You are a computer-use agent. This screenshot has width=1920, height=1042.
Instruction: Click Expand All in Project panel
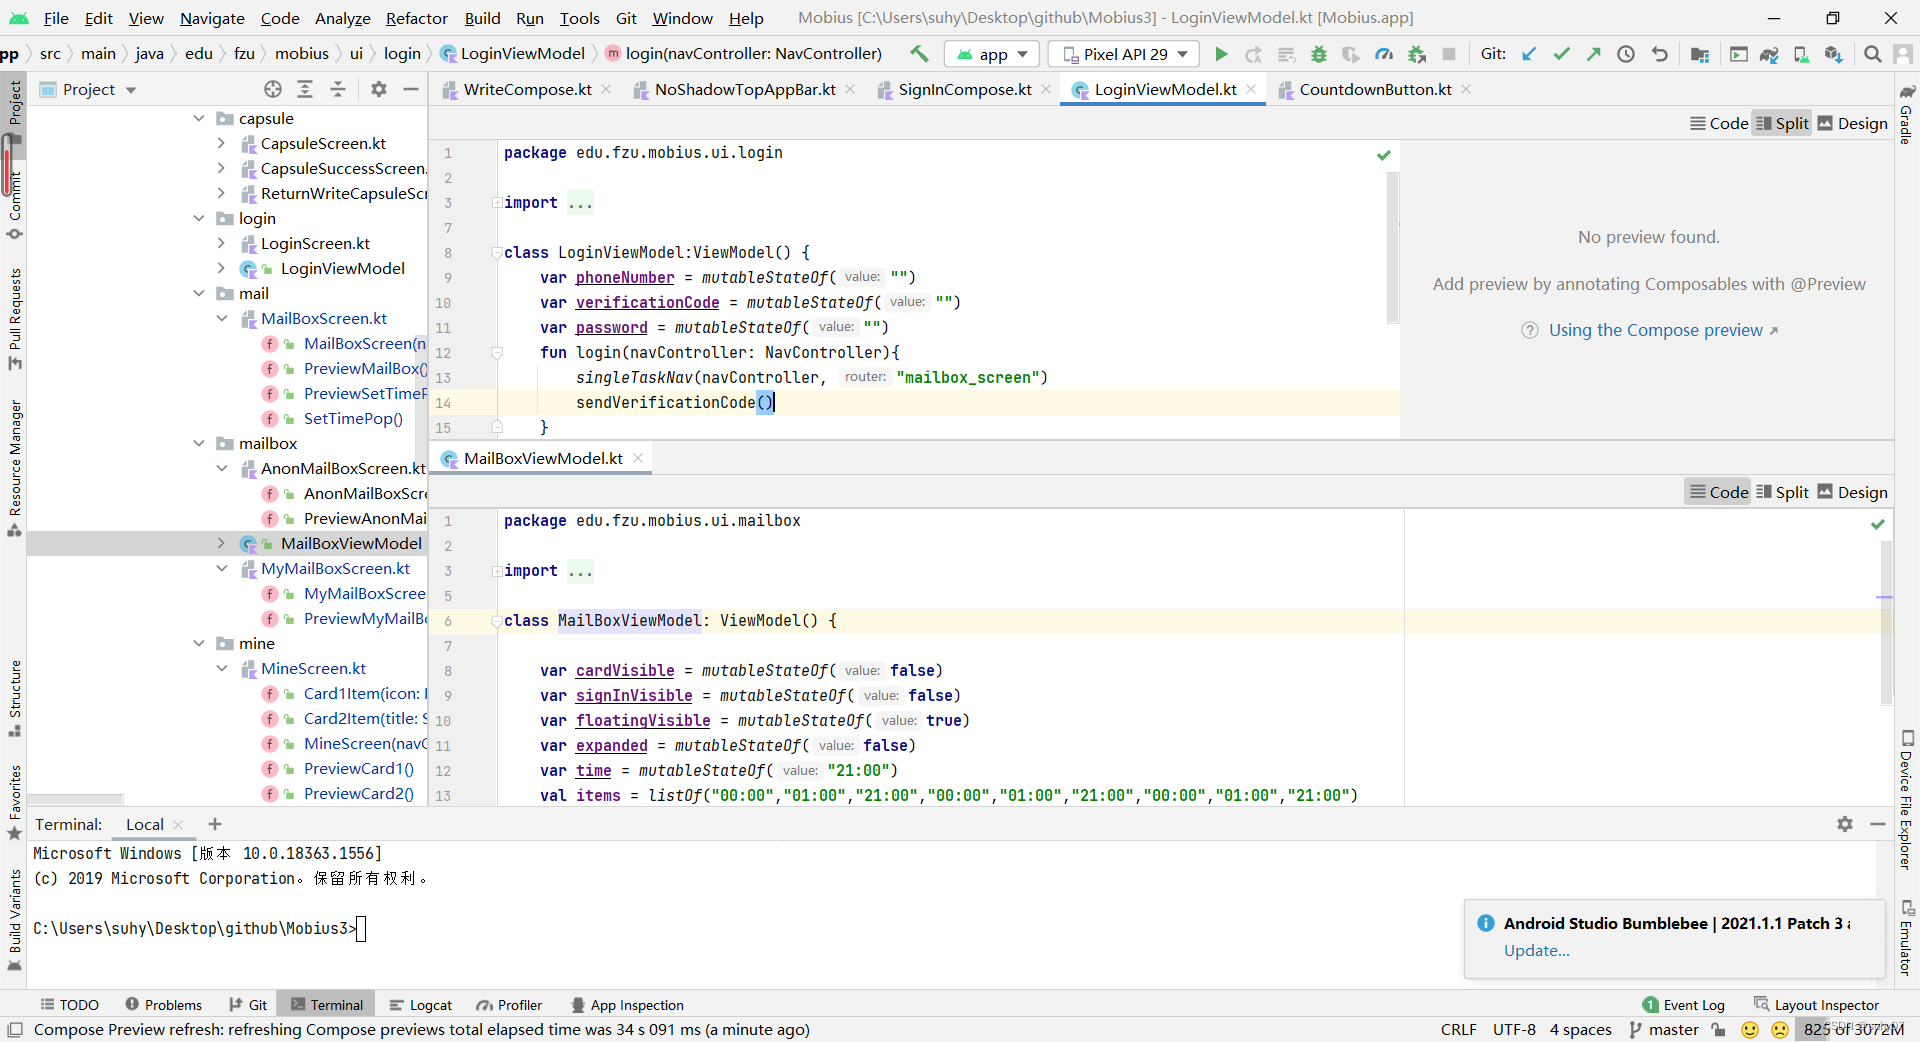(305, 89)
